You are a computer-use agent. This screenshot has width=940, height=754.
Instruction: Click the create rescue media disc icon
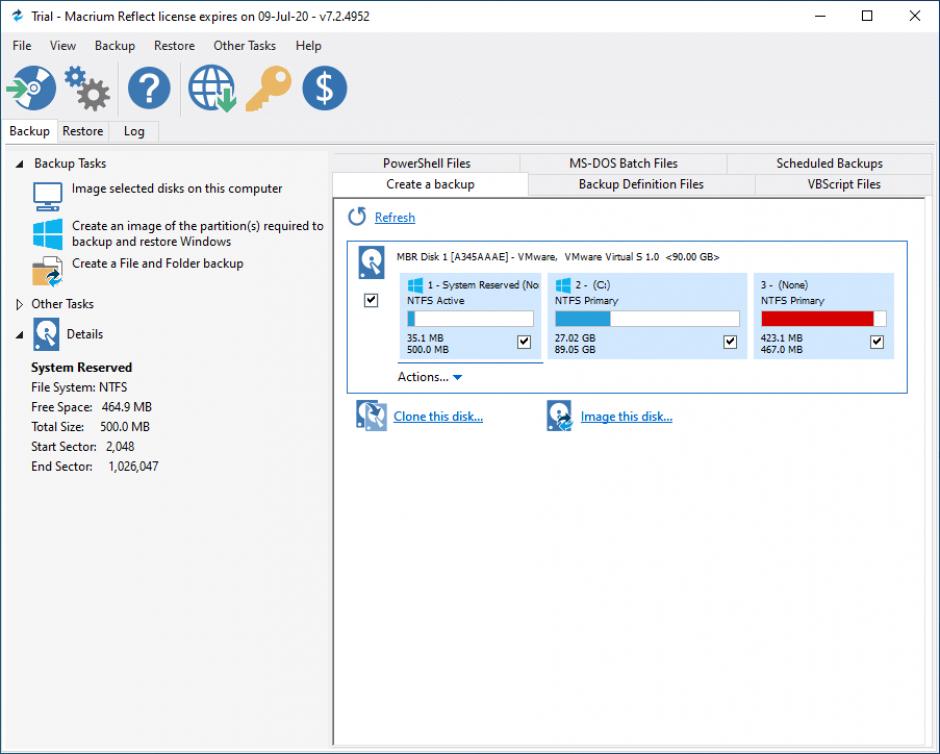32,88
